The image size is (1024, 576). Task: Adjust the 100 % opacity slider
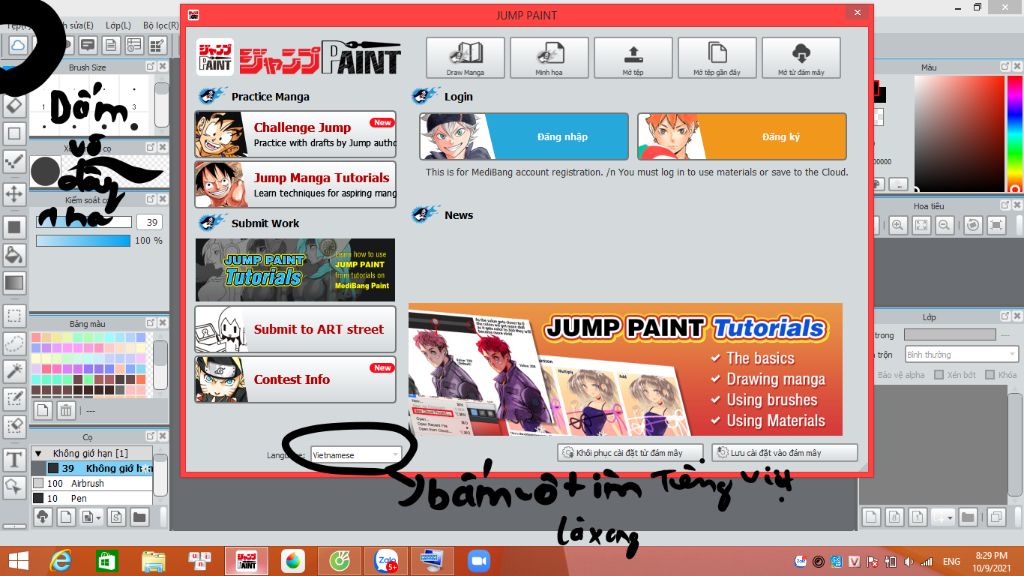[x=83, y=241]
